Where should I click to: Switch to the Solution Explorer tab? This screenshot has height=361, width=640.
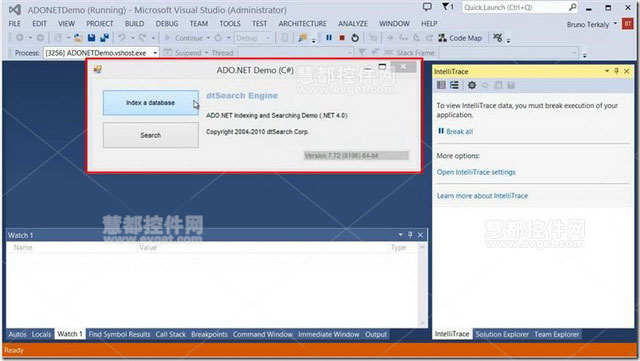point(502,334)
